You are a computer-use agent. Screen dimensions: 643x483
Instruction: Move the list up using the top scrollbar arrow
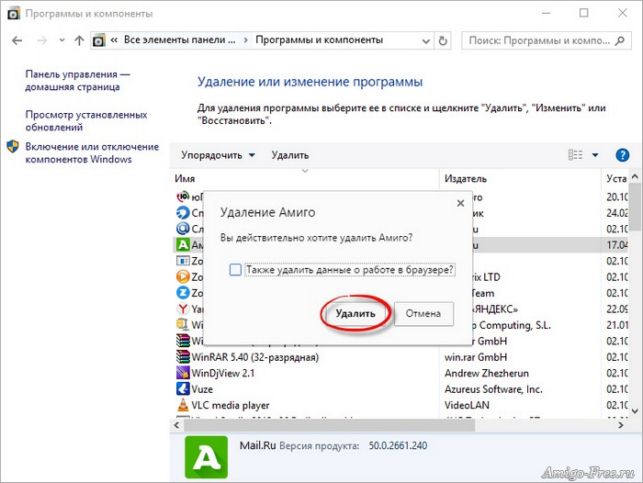tap(635, 176)
